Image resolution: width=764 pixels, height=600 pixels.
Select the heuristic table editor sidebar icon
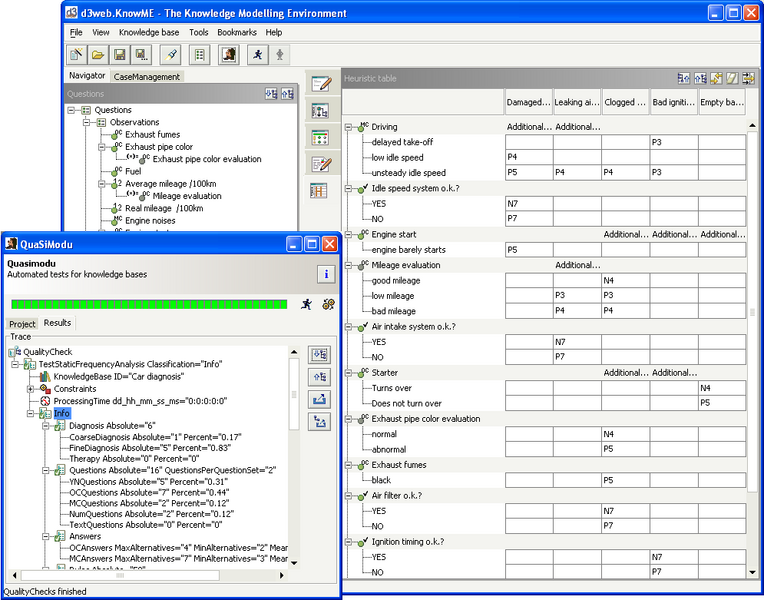pos(320,190)
